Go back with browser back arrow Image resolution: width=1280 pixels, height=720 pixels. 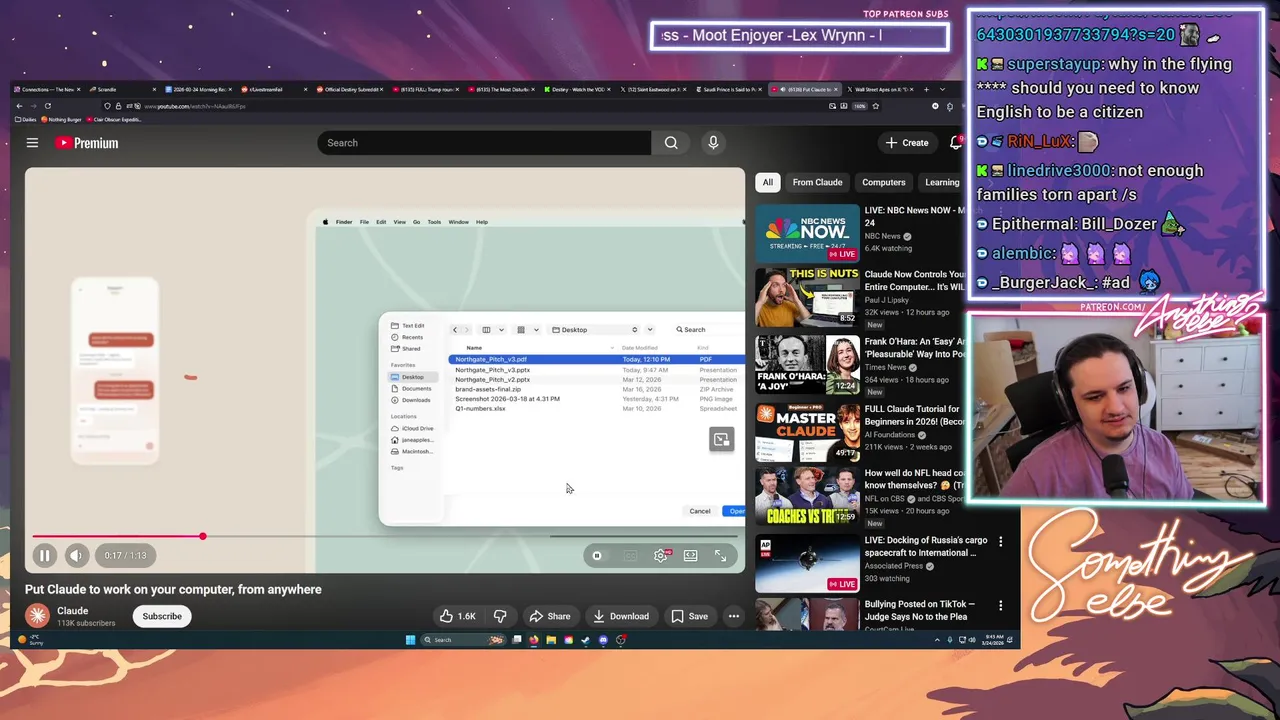[19, 106]
